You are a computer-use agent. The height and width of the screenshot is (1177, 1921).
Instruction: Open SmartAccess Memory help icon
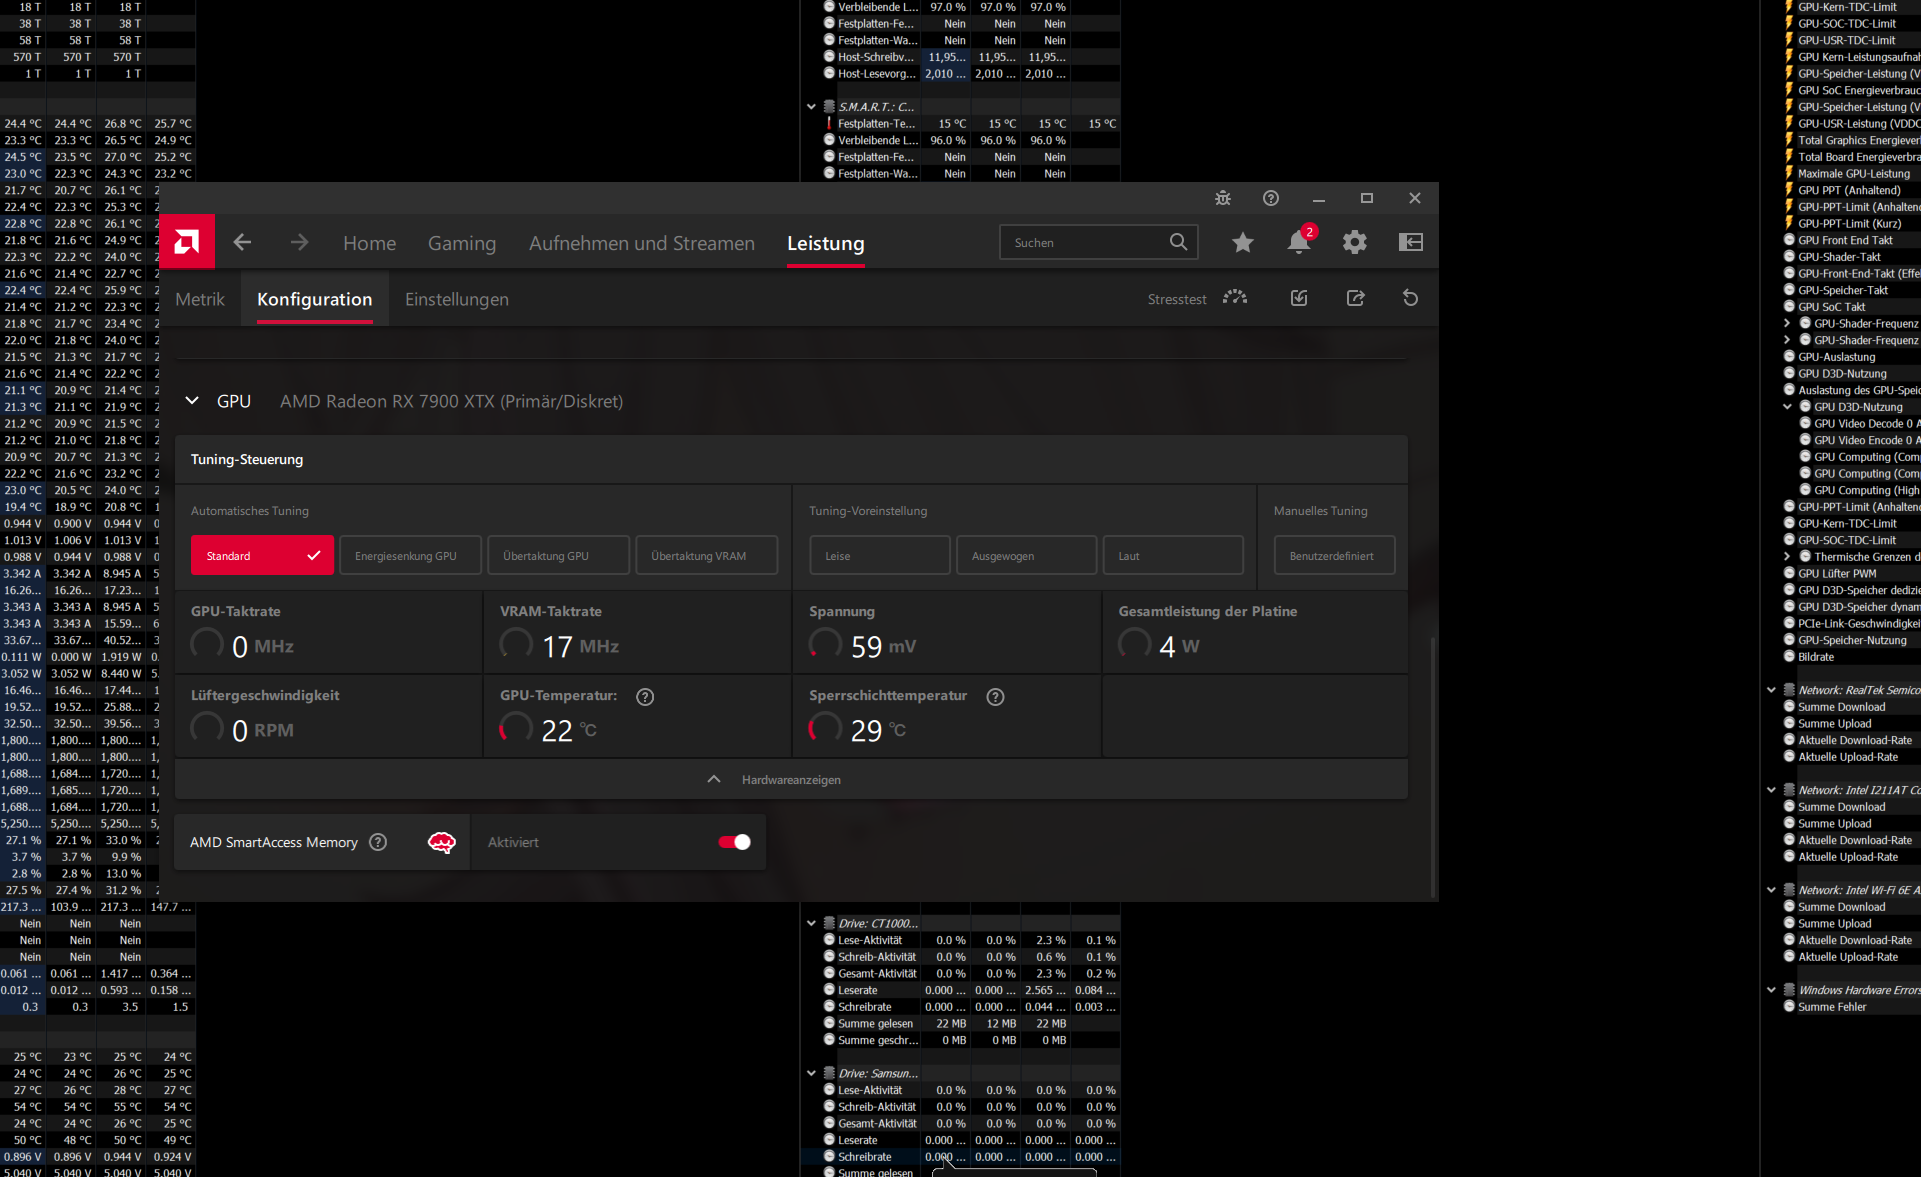(x=378, y=842)
